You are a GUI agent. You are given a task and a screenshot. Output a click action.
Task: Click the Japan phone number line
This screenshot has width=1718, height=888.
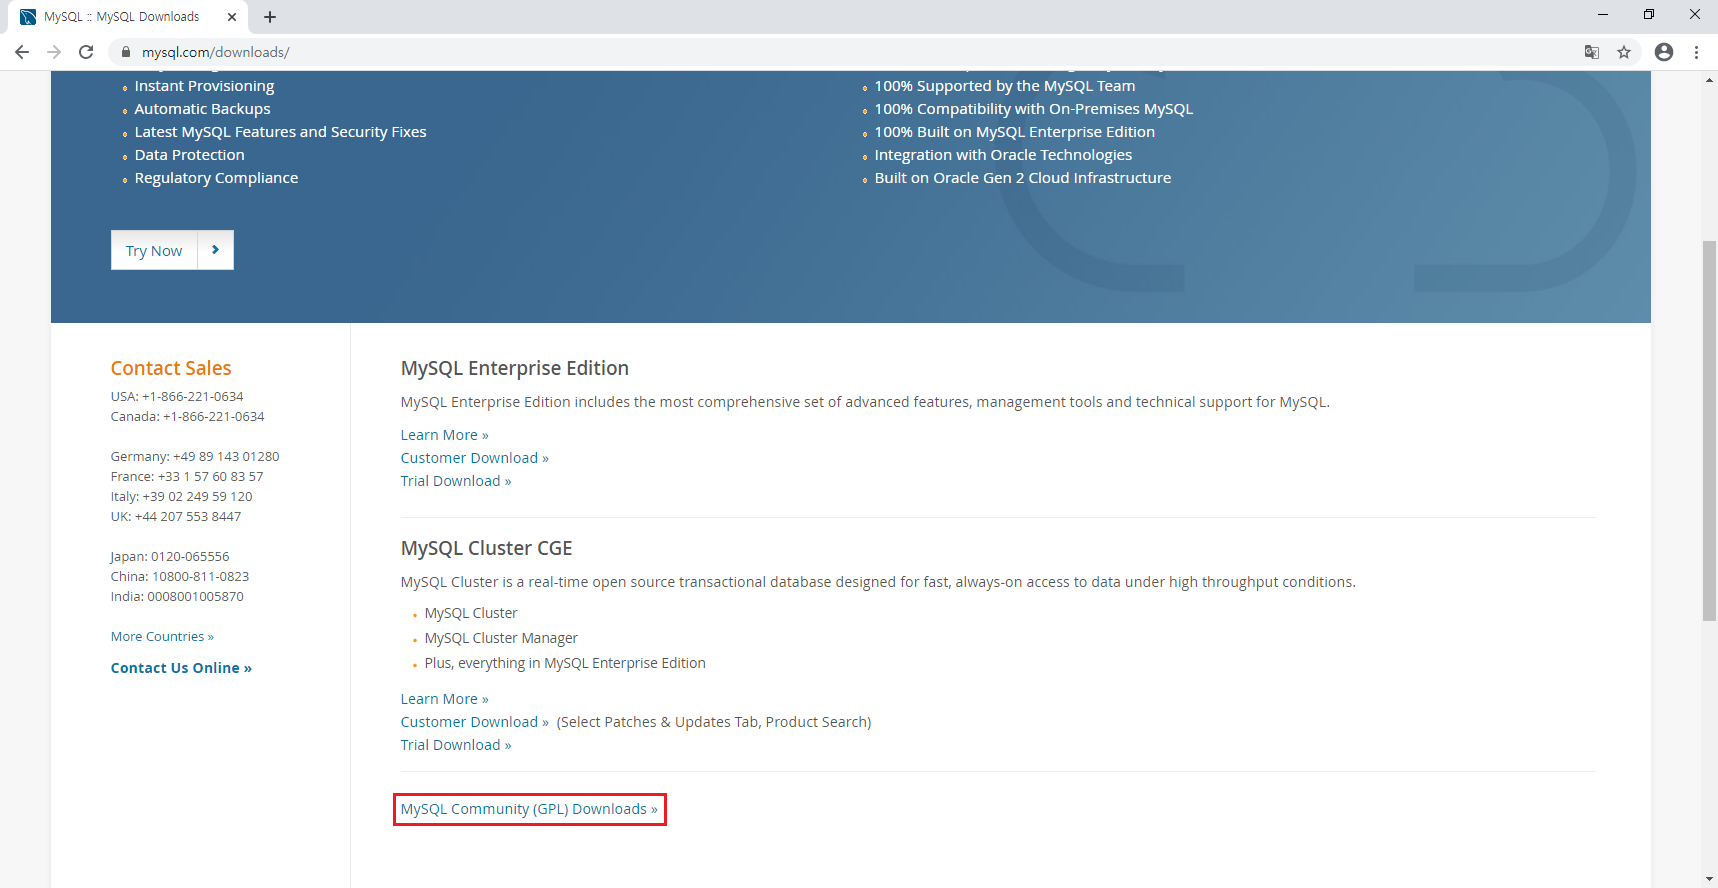170,557
